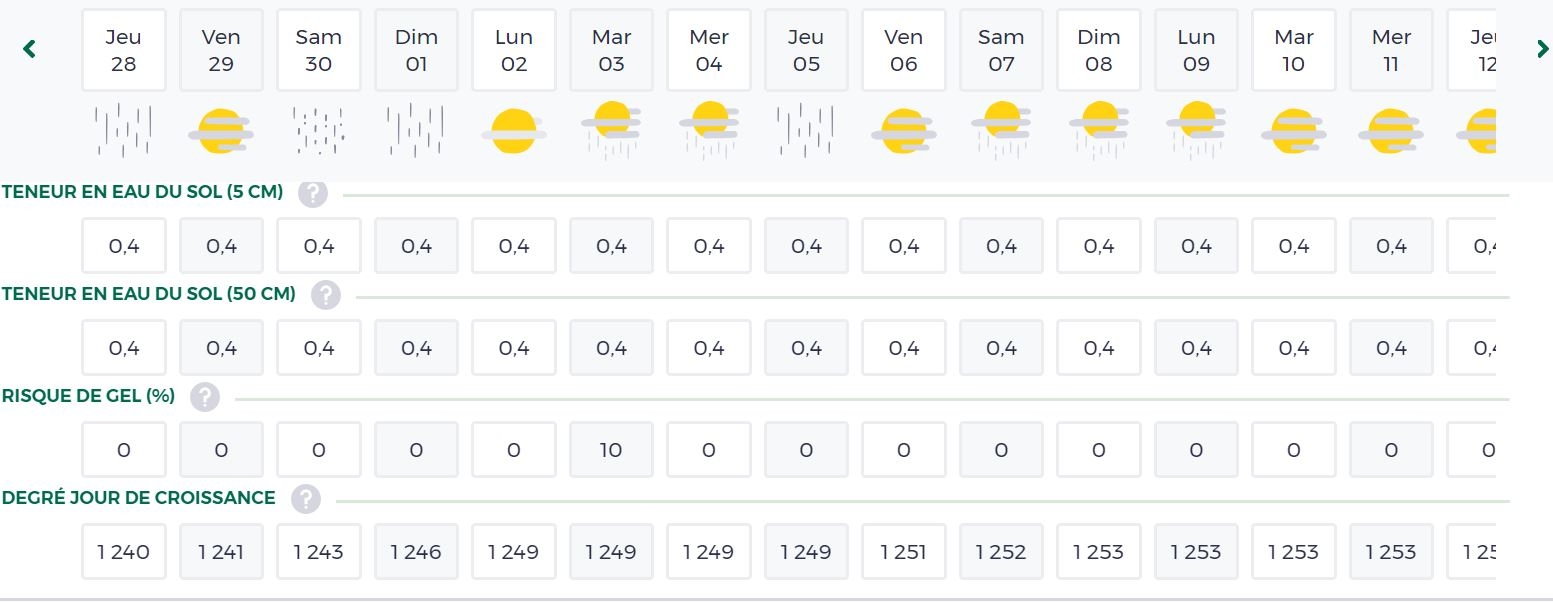Screen dimensions: 1553x602
Task: Click growing degree day value 1 246
Action: (x=416, y=552)
